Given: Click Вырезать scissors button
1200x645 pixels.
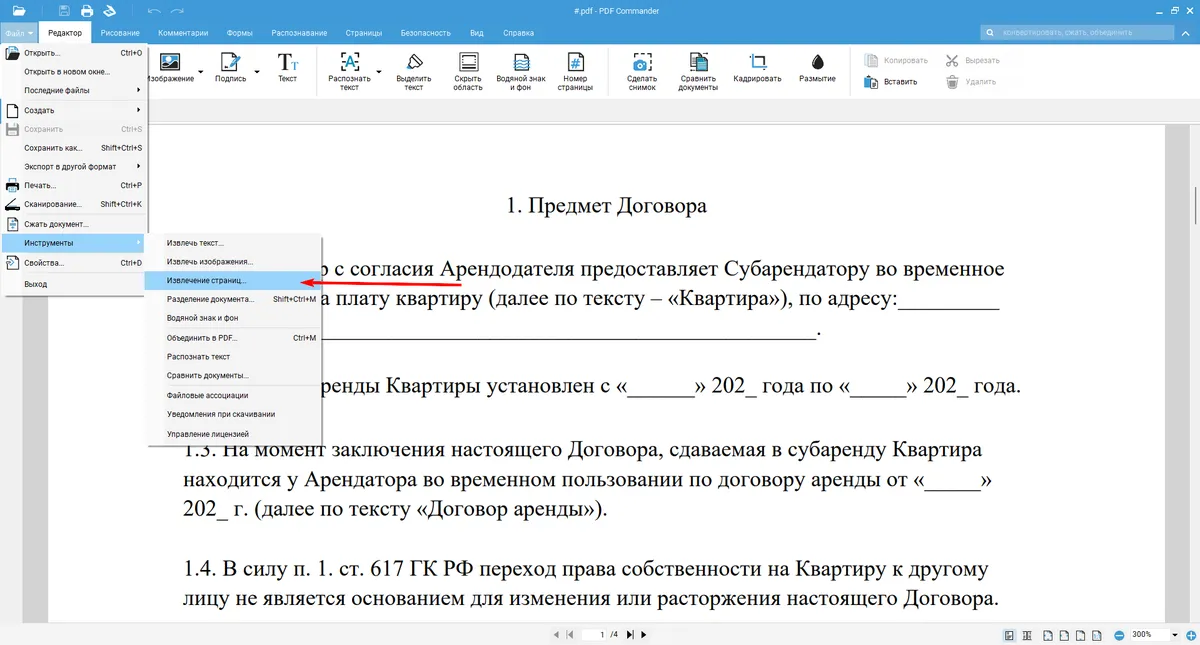Looking at the screenshot, I should point(972,60).
